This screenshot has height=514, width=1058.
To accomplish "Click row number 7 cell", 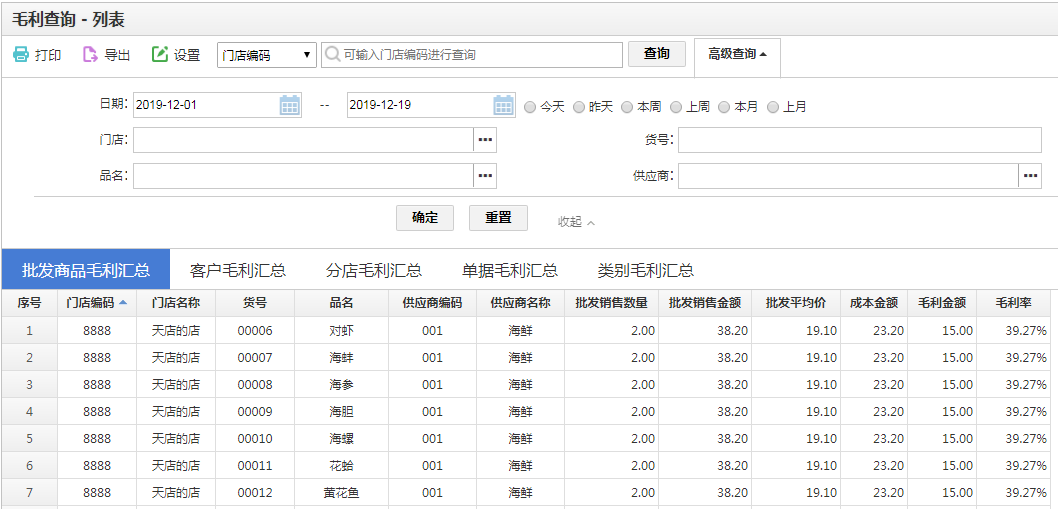I will point(29,492).
